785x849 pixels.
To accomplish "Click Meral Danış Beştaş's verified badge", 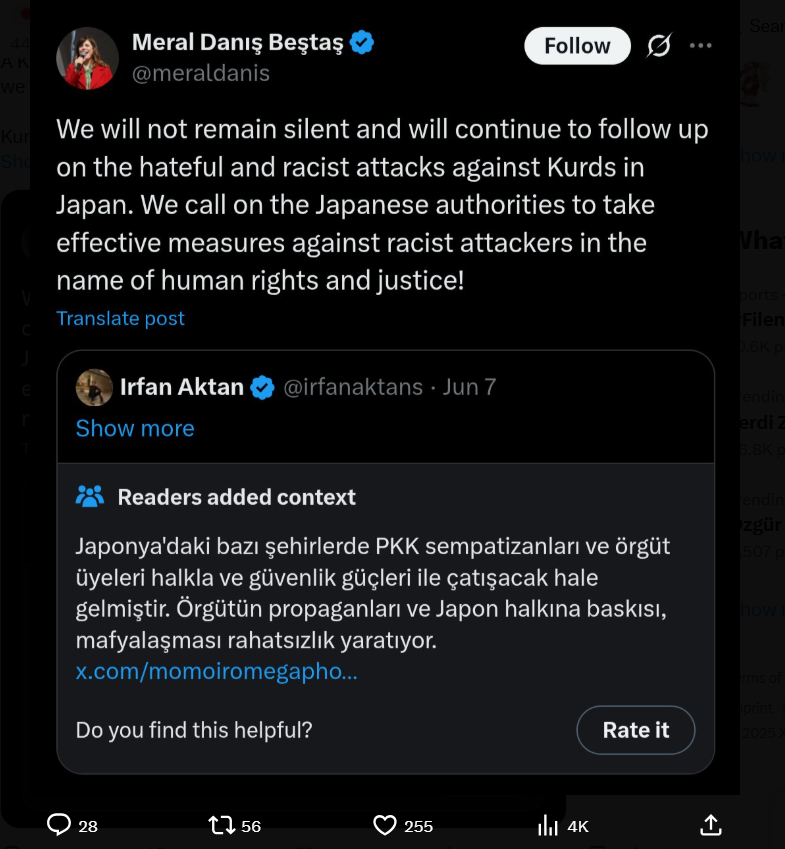I will [362, 41].
